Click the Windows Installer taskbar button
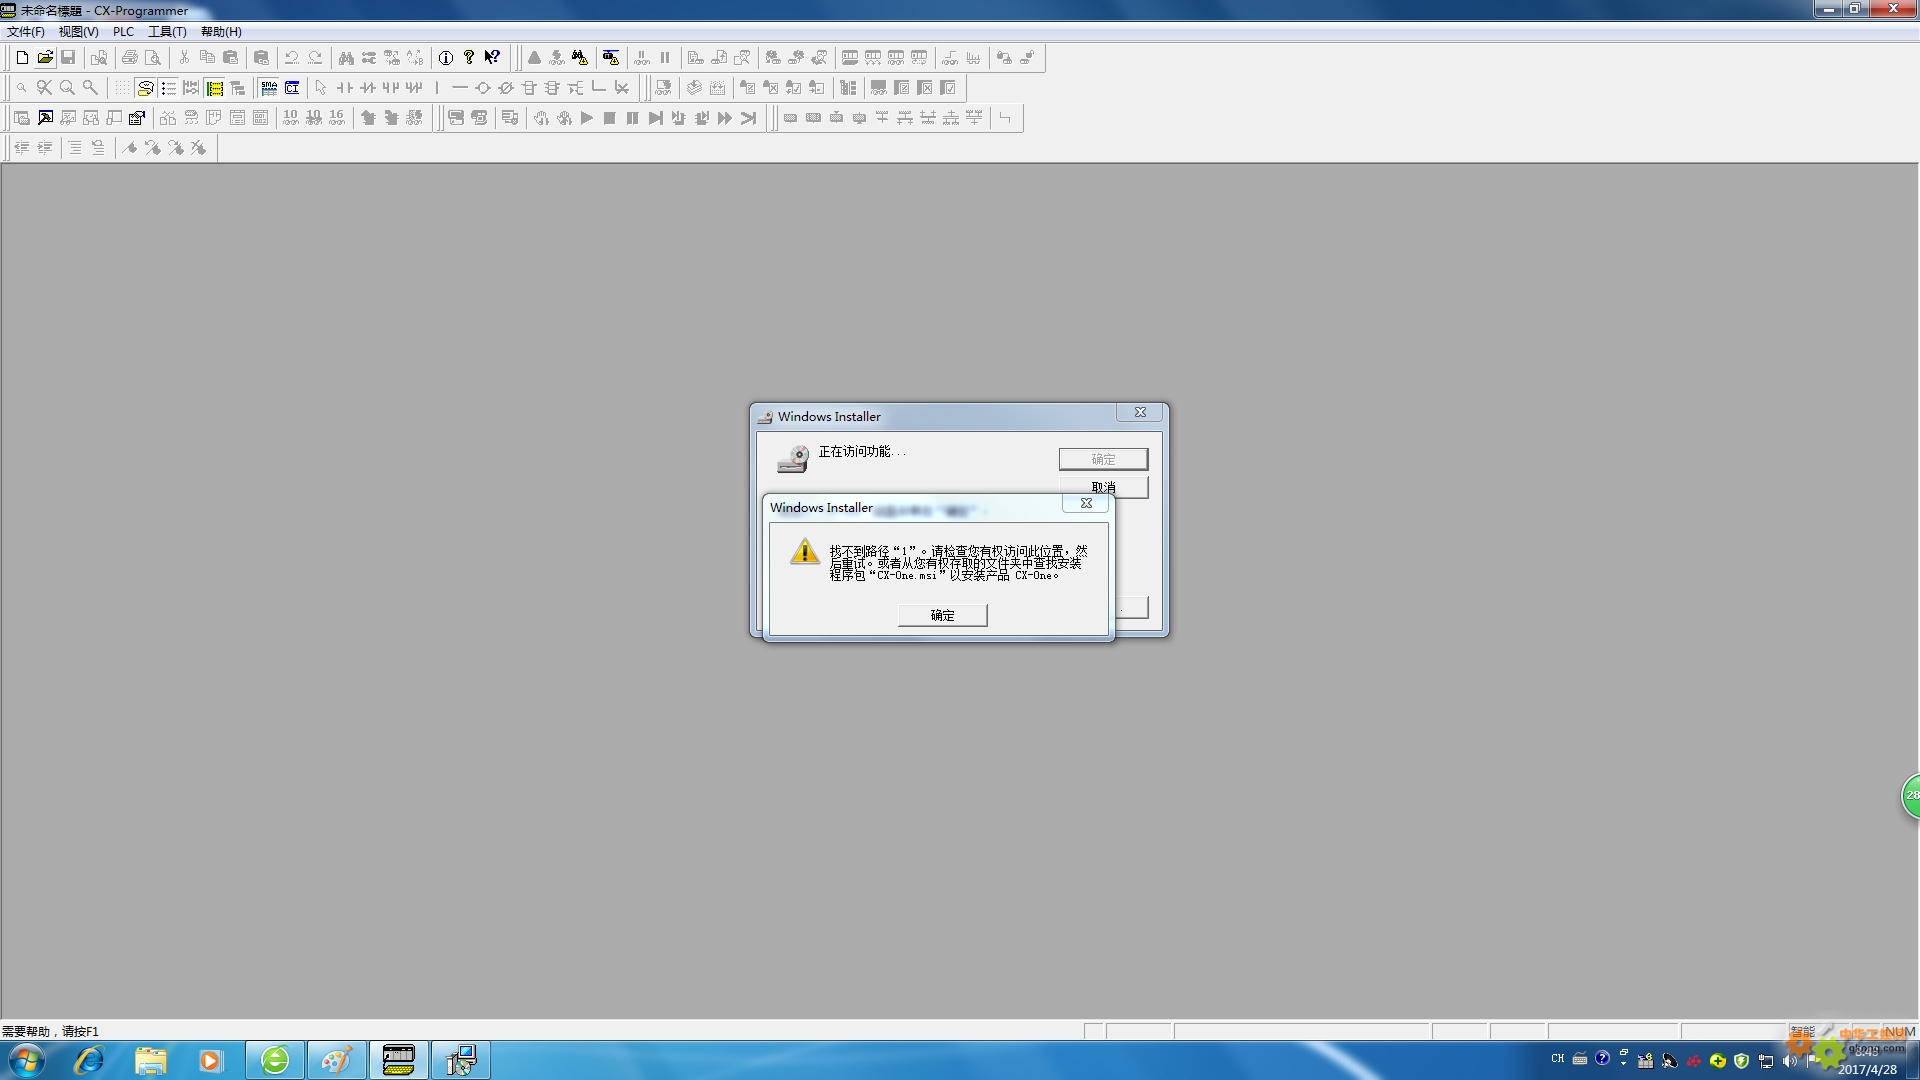The width and height of the screenshot is (1920, 1080). point(460,1060)
